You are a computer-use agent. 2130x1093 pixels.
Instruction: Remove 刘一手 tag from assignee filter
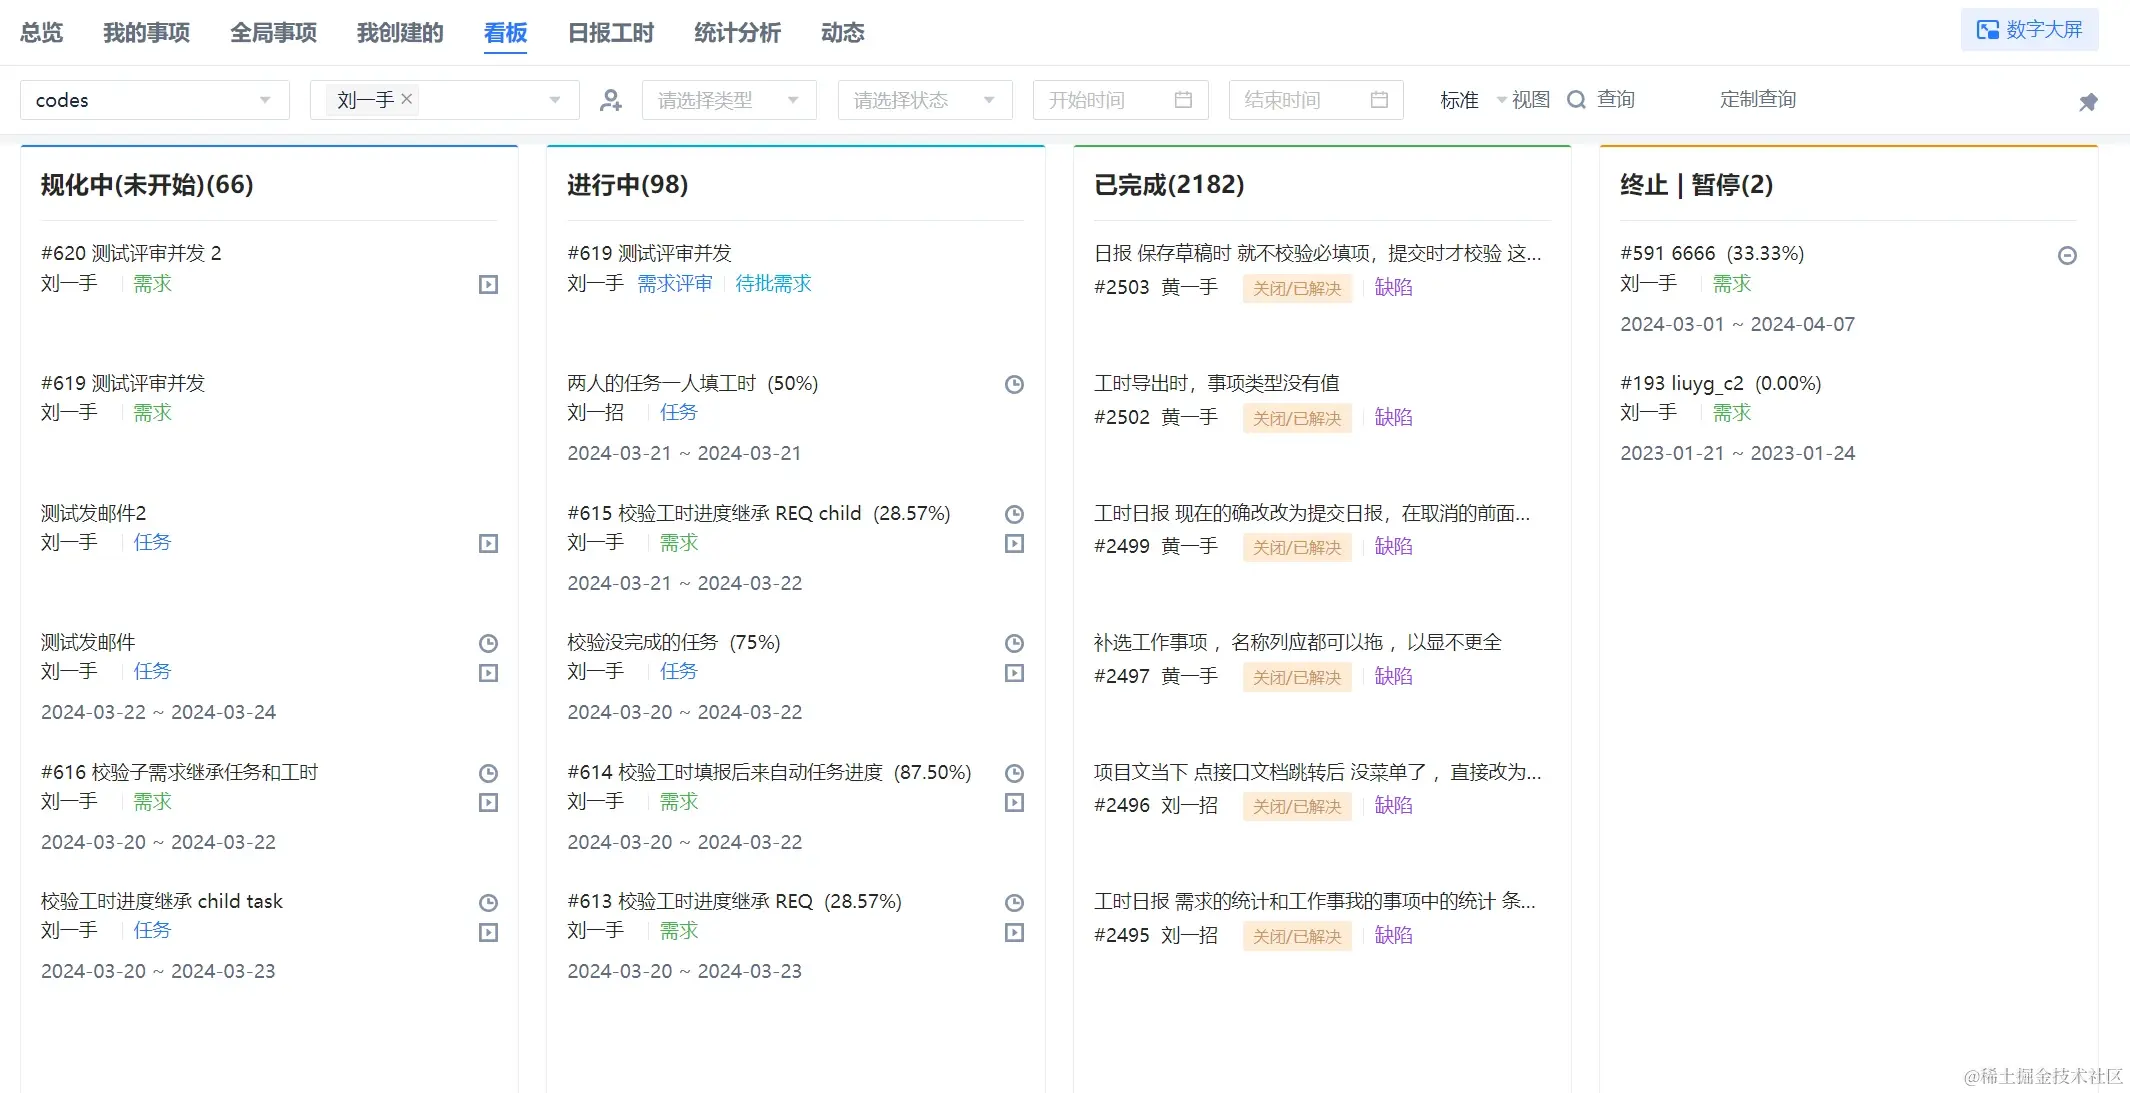(407, 99)
